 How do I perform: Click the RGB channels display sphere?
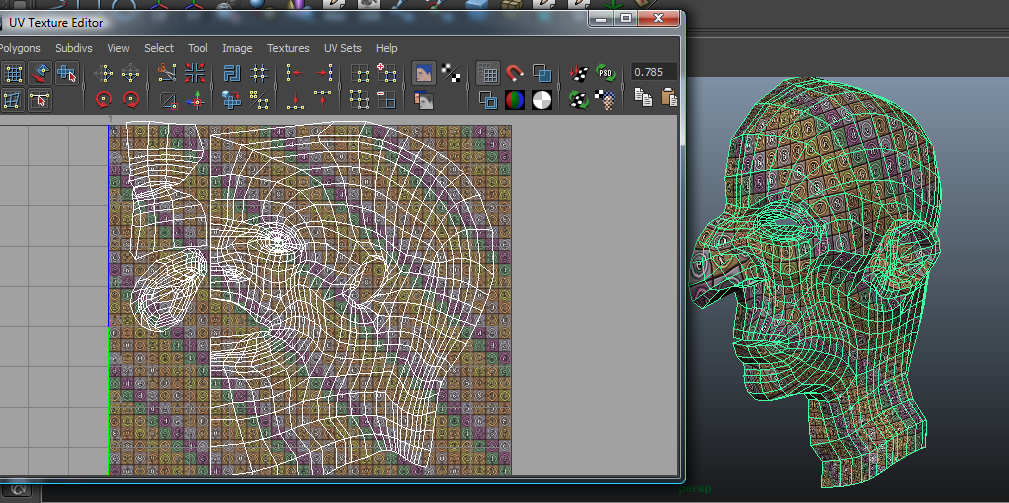[x=515, y=99]
